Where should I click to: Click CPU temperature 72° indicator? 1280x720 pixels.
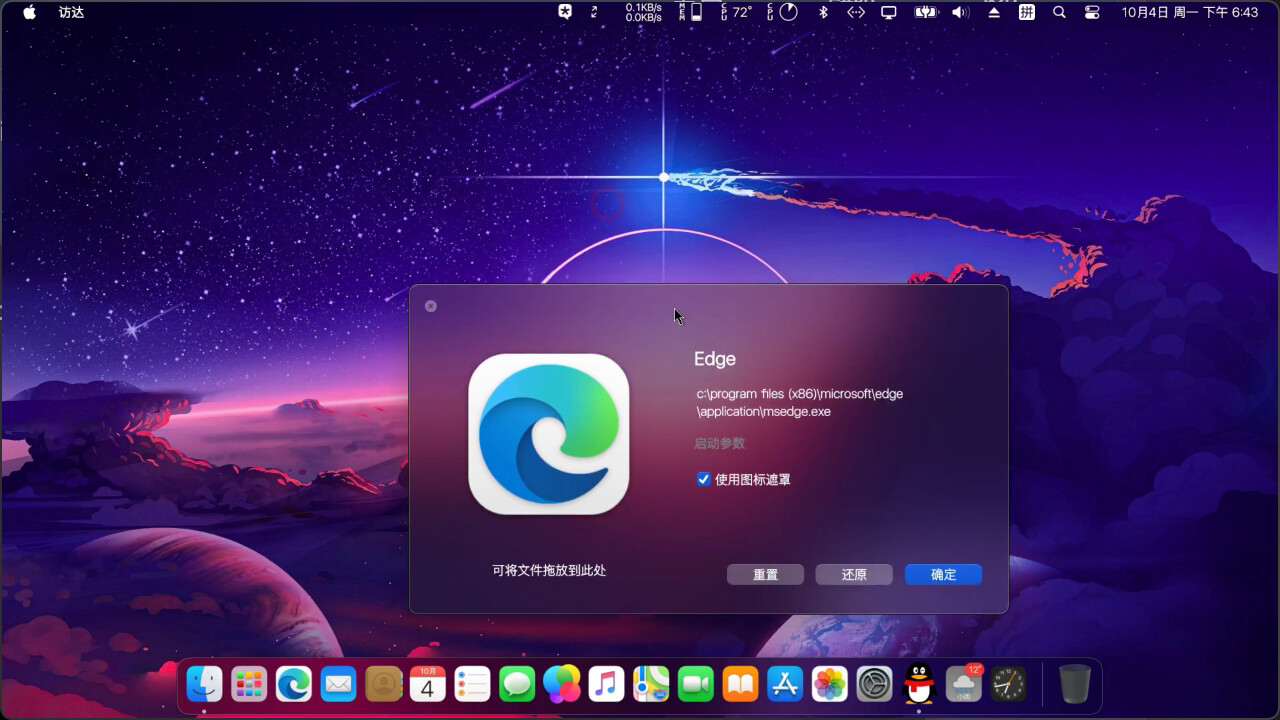pos(737,12)
